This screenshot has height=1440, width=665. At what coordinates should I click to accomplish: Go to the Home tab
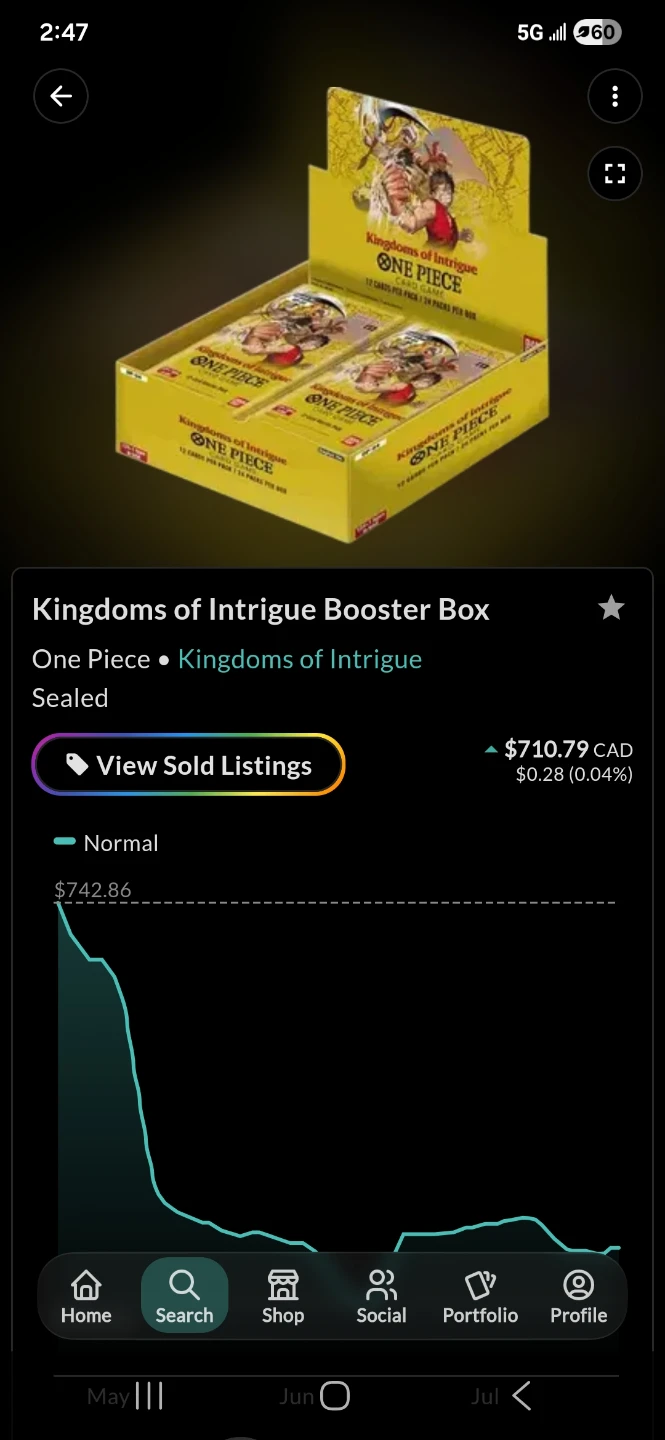coord(86,1297)
